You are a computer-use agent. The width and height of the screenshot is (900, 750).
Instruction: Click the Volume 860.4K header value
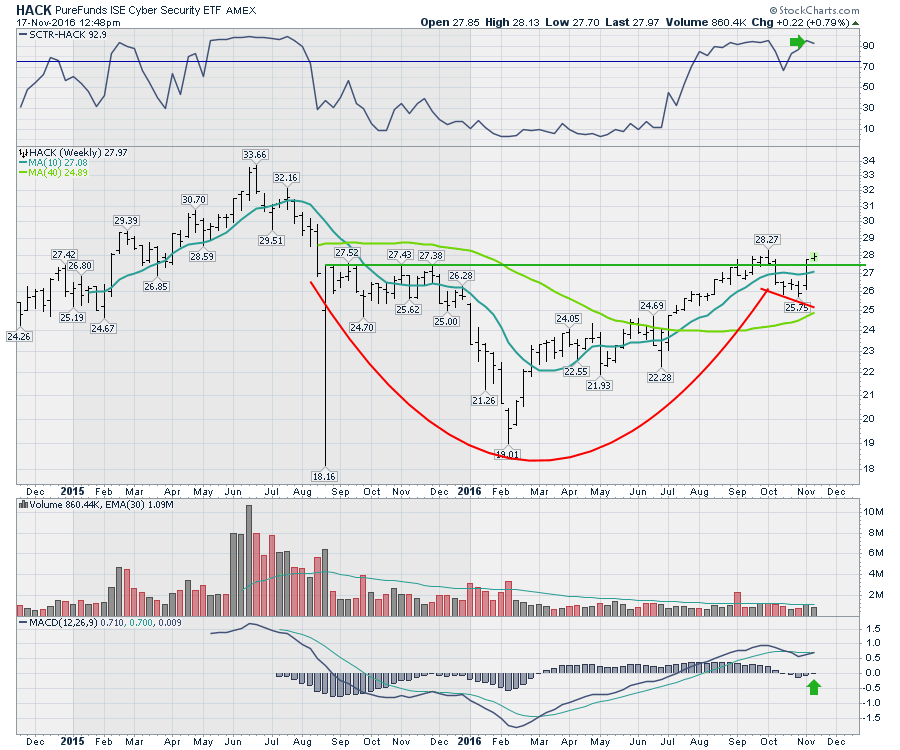(706, 22)
